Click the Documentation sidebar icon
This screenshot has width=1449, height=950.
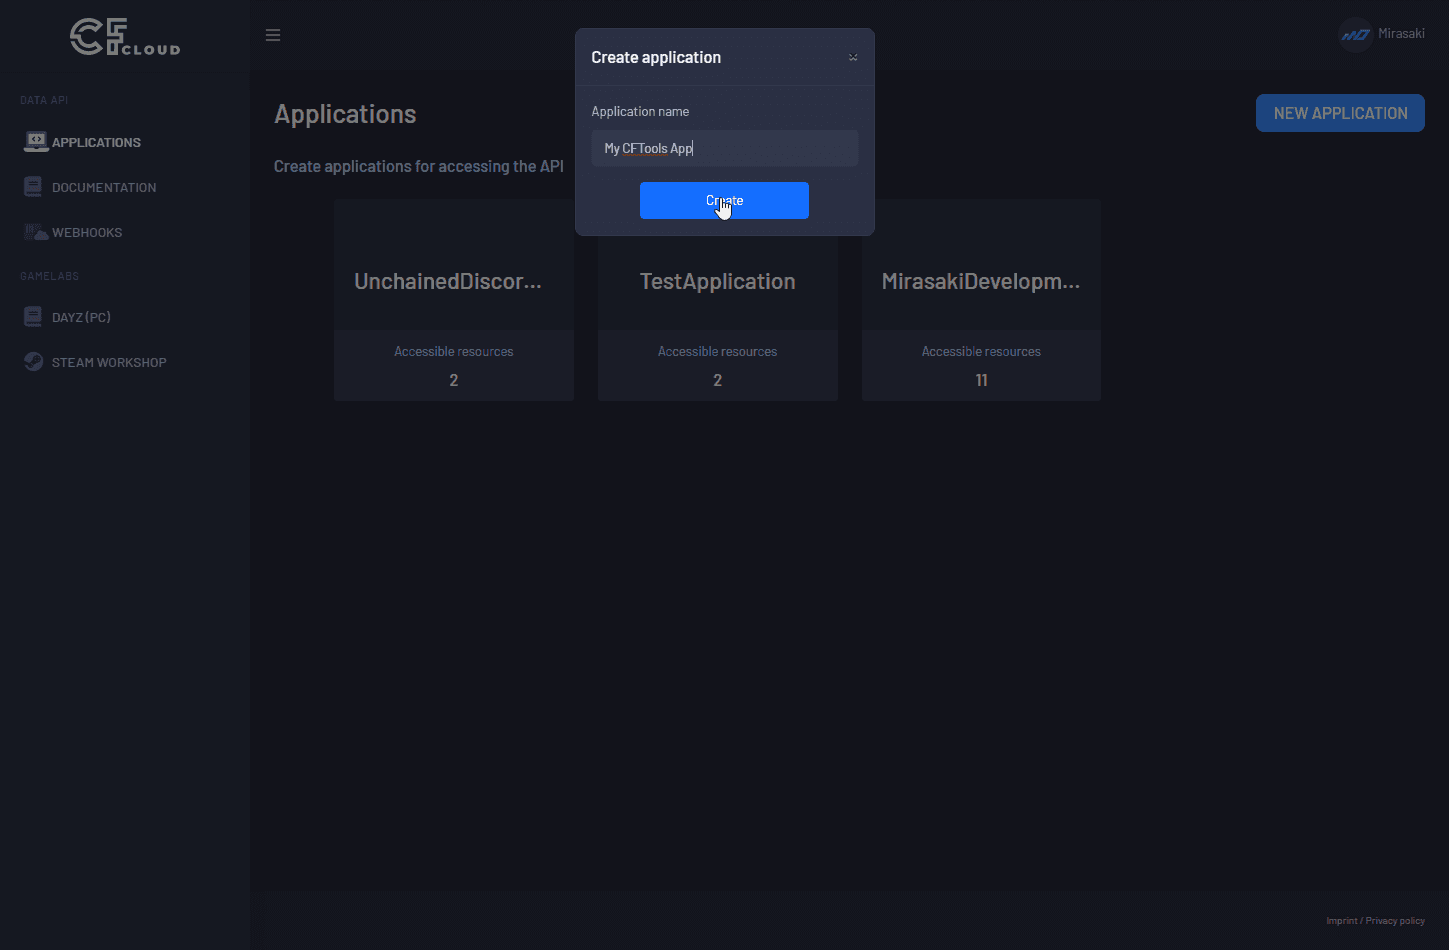34,187
